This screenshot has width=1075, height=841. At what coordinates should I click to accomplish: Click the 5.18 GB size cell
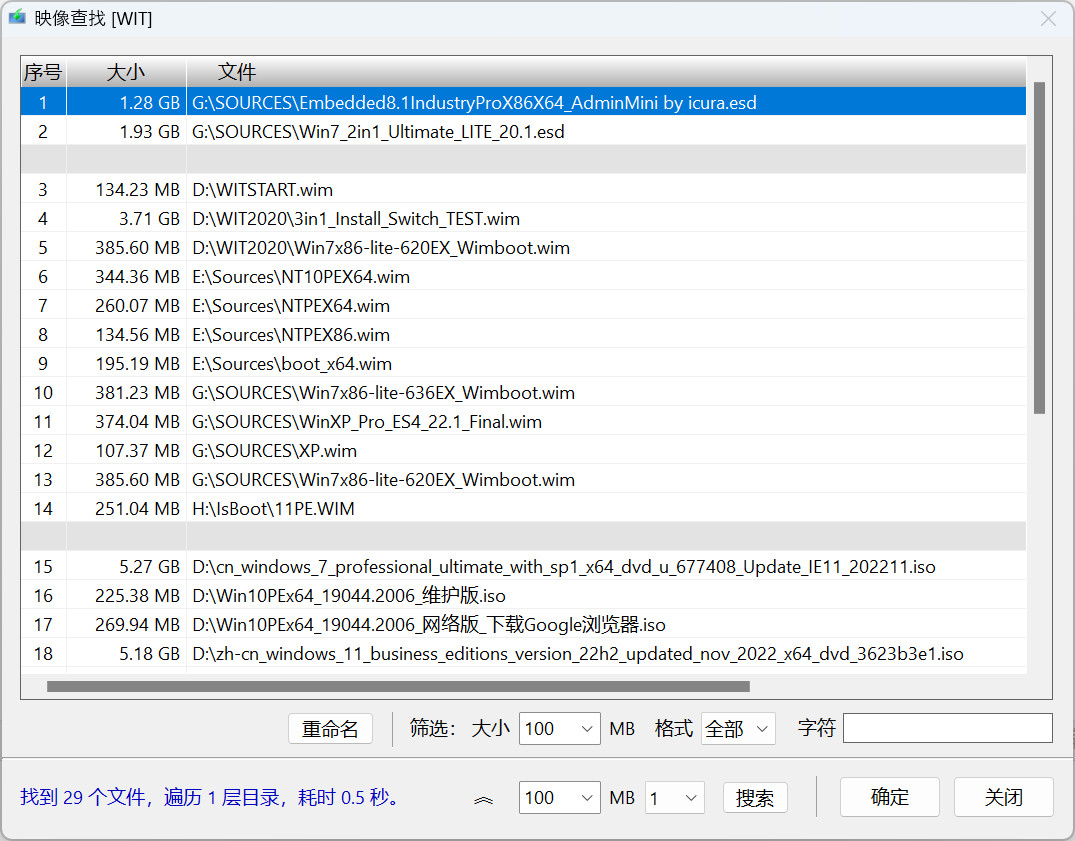tap(126, 654)
